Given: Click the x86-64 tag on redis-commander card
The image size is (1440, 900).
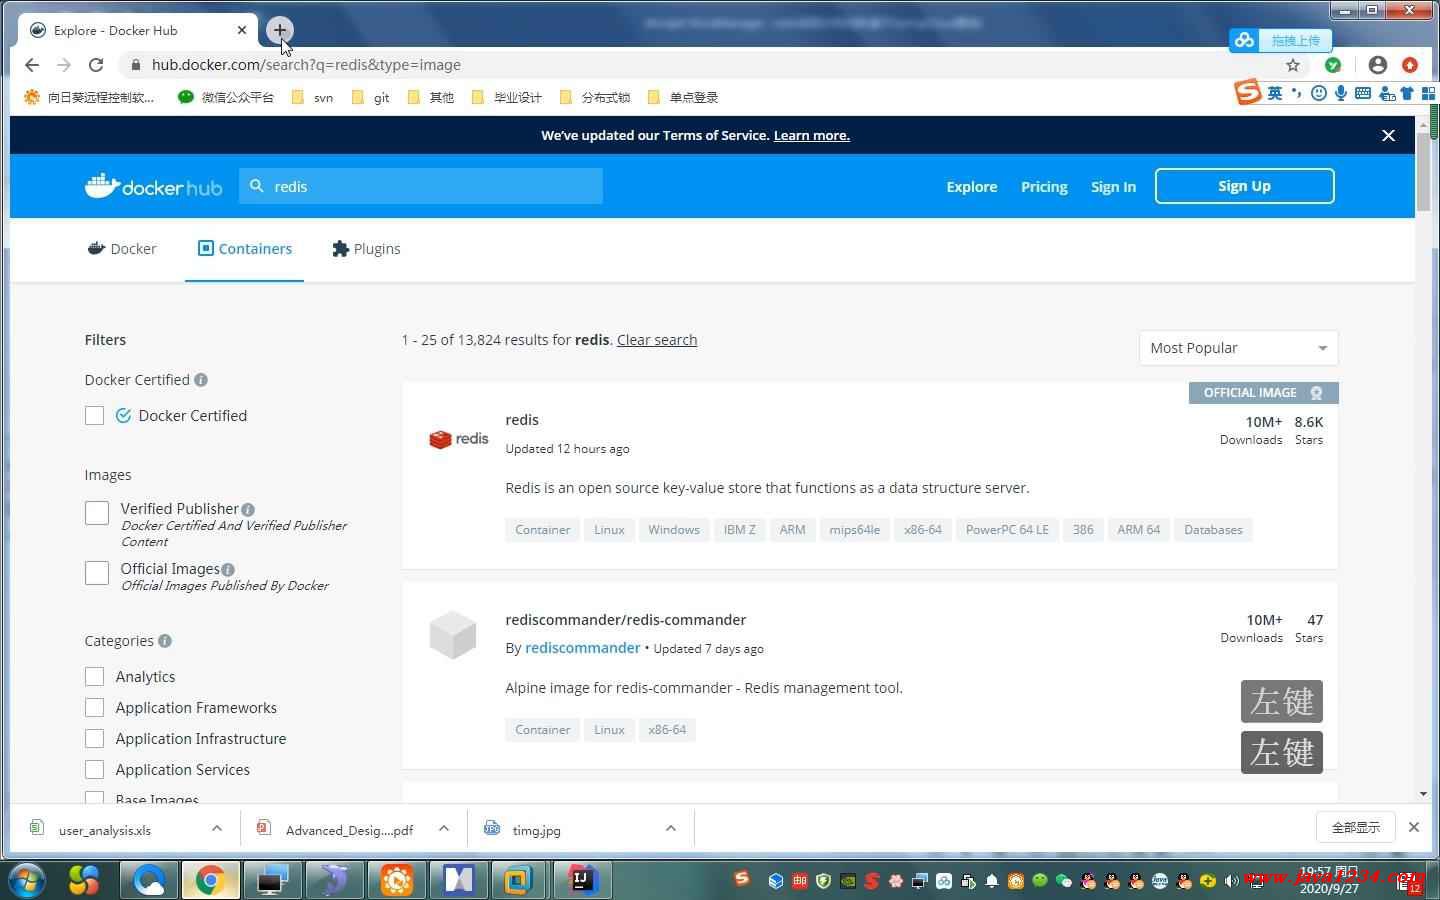Looking at the screenshot, I should click(667, 730).
